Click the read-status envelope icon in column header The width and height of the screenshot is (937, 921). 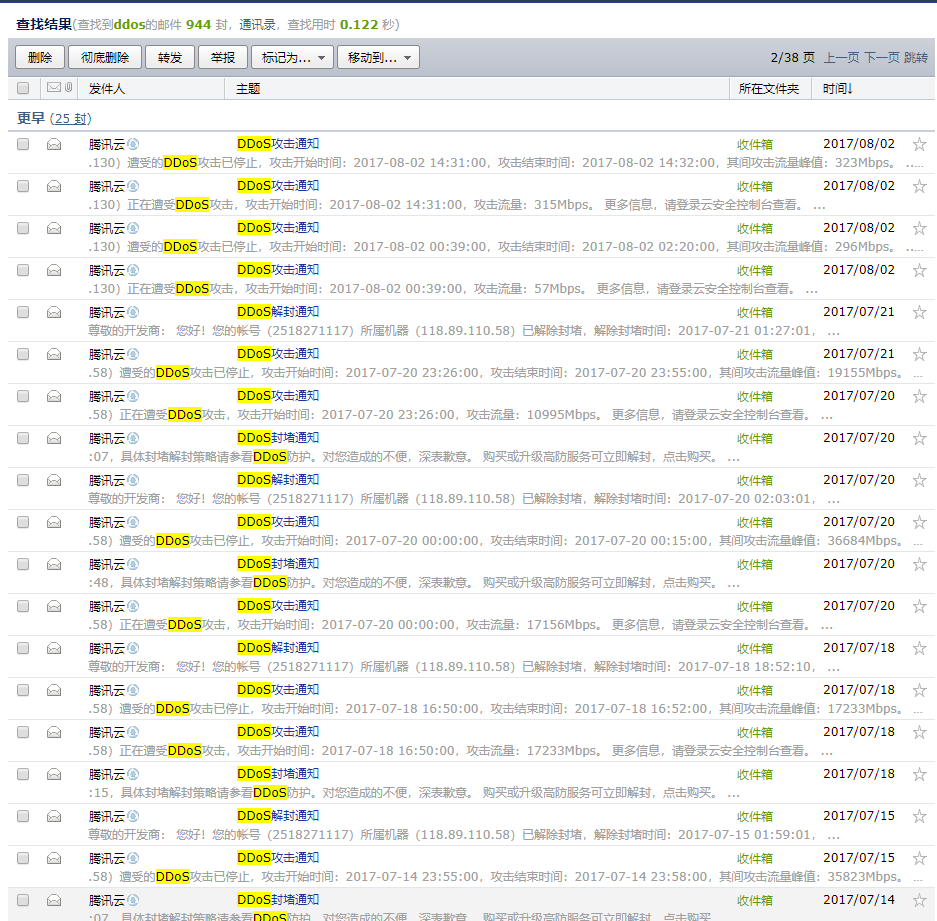(54, 88)
